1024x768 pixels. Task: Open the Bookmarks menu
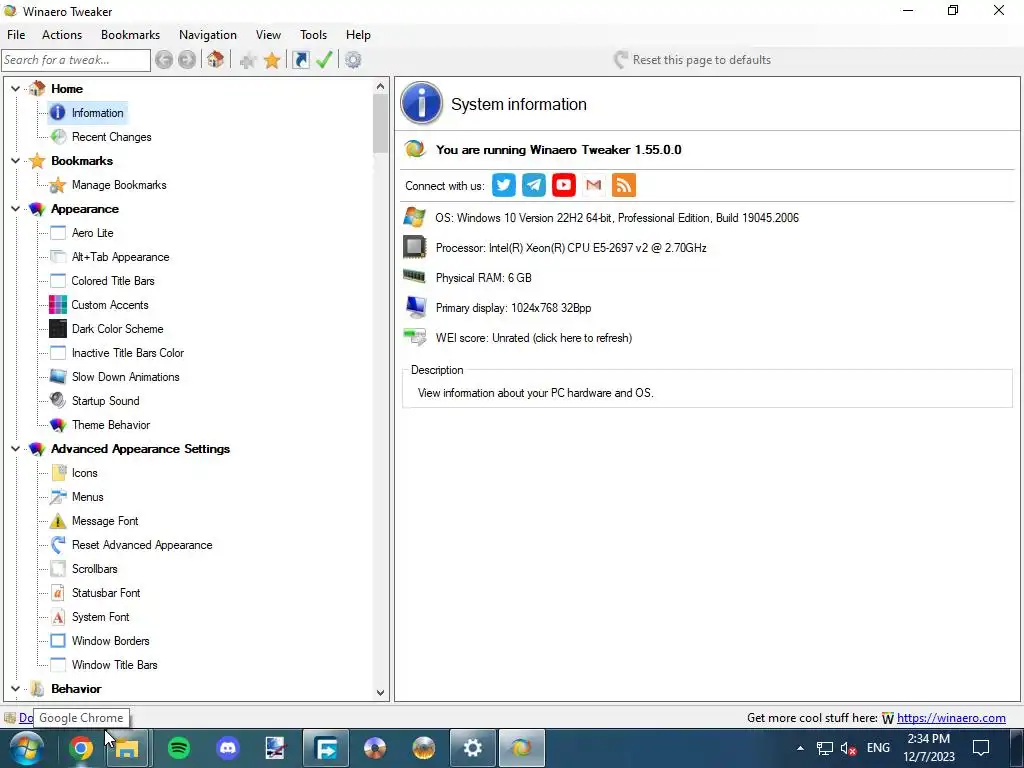pyautogui.click(x=131, y=35)
